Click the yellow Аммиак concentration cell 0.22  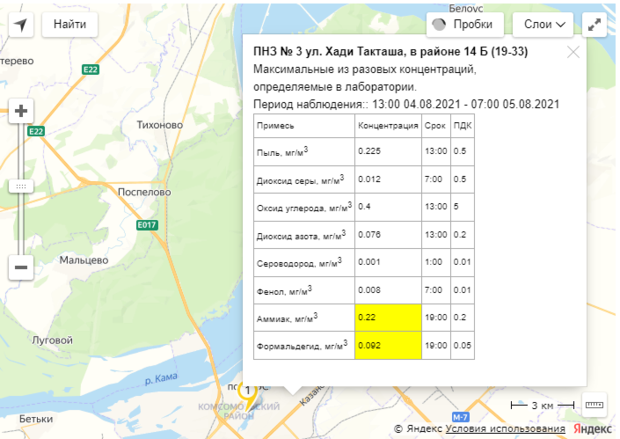click(388, 318)
